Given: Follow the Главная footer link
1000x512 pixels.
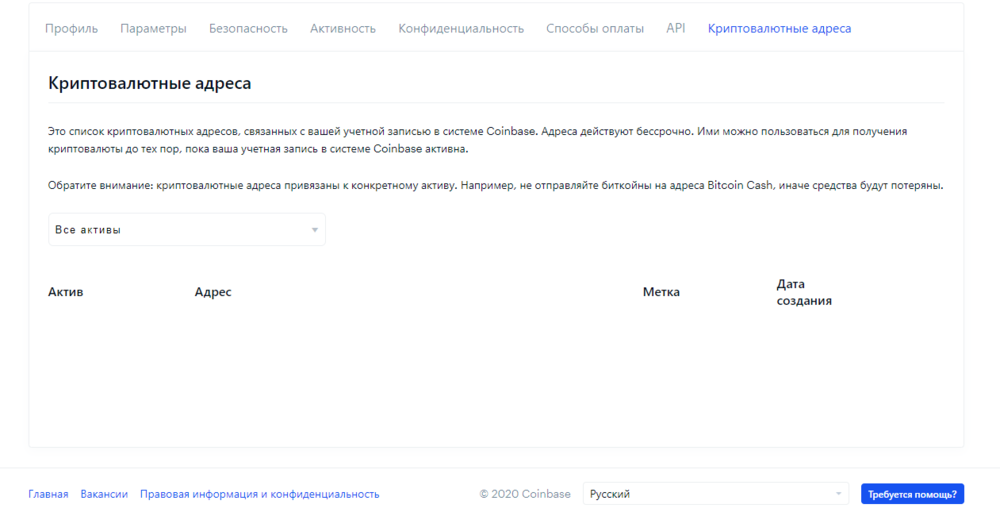Looking at the screenshot, I should [48, 494].
